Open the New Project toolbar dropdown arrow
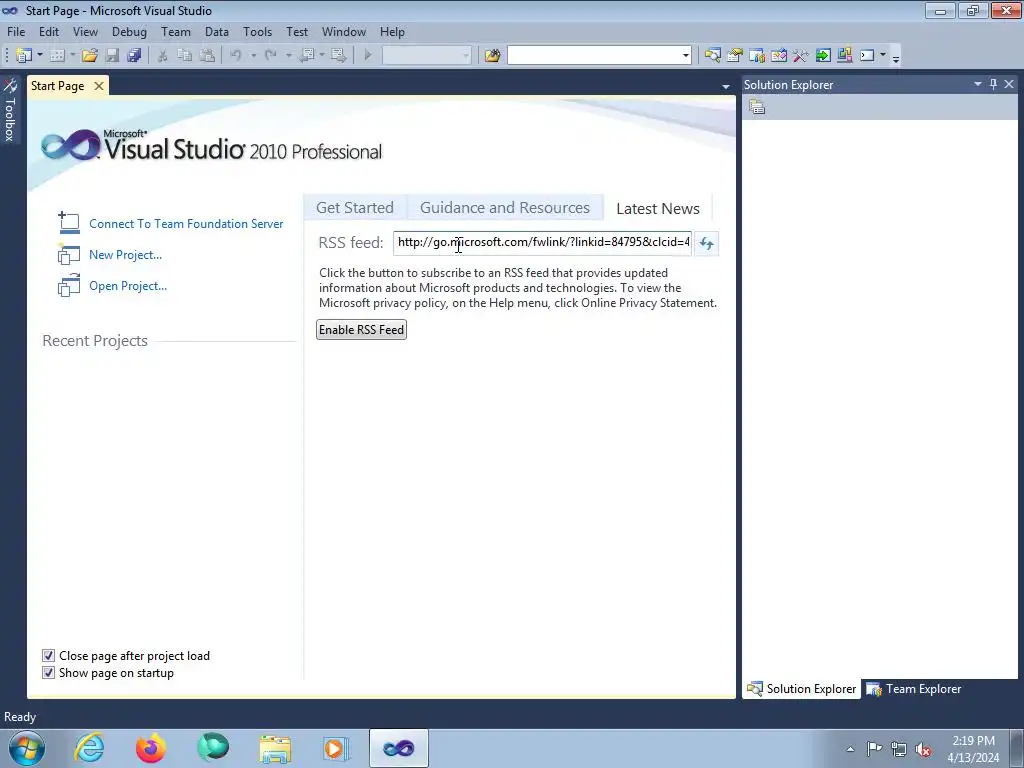The width and height of the screenshot is (1024, 768). click(x=40, y=56)
